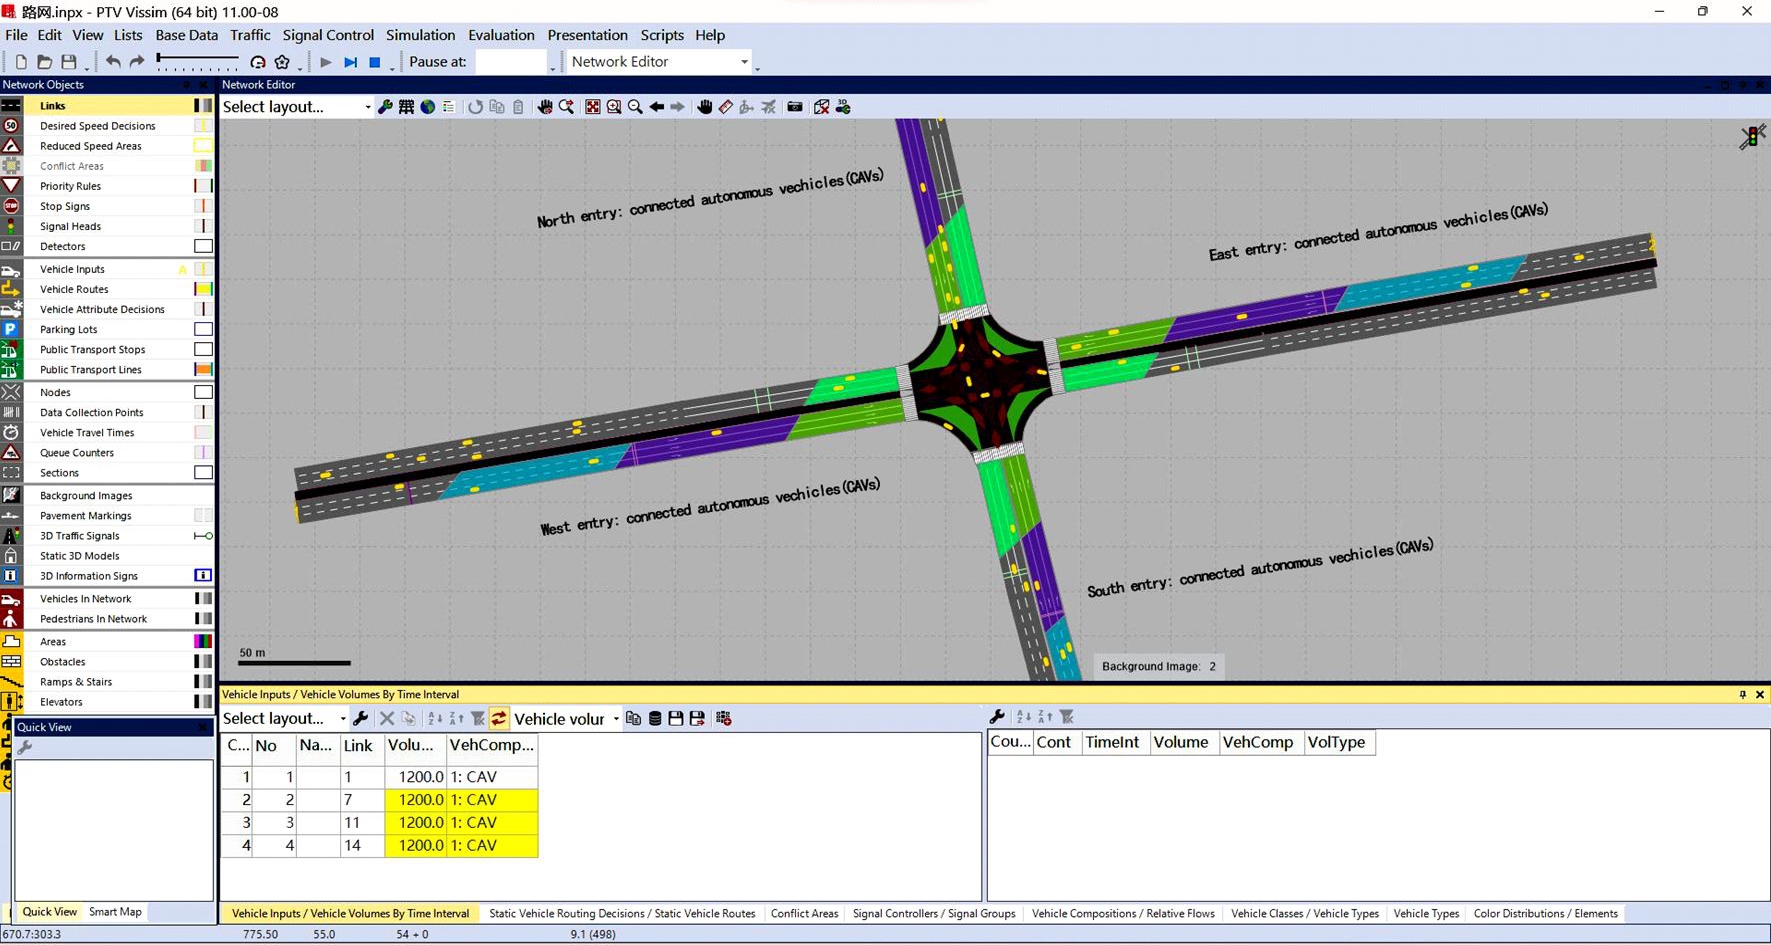Switch to Conflict Areas list tab

804,913
